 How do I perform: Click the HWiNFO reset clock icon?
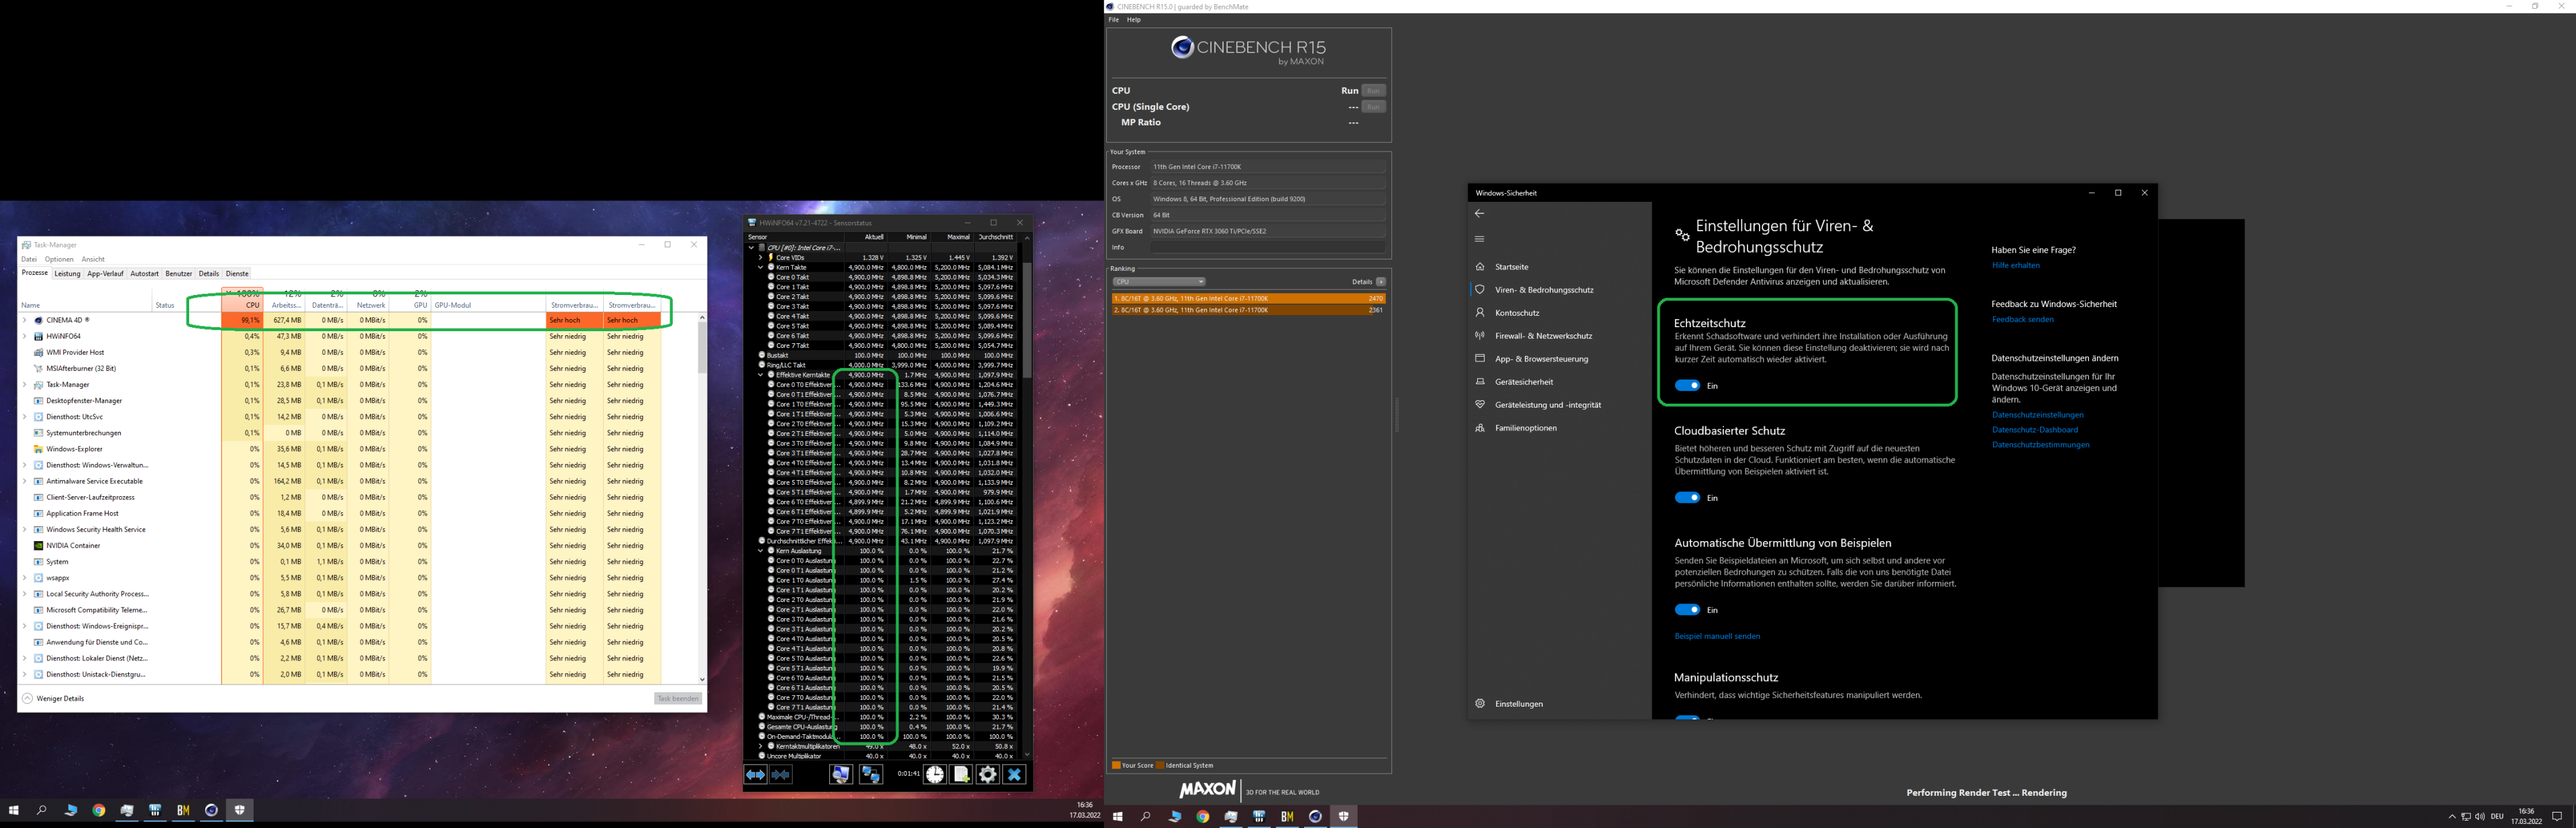(x=934, y=775)
